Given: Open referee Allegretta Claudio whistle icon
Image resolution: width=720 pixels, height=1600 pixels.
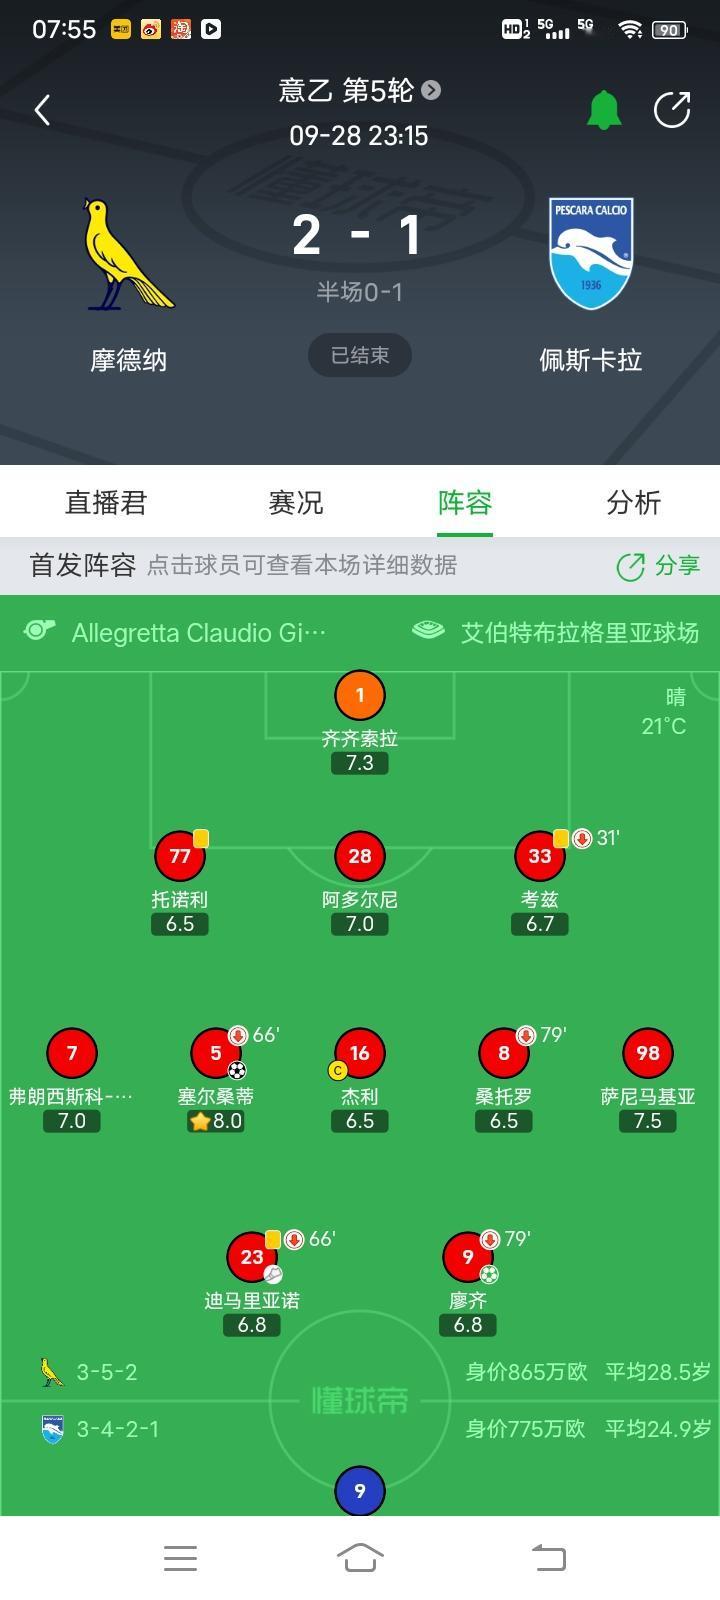Looking at the screenshot, I should [x=39, y=631].
